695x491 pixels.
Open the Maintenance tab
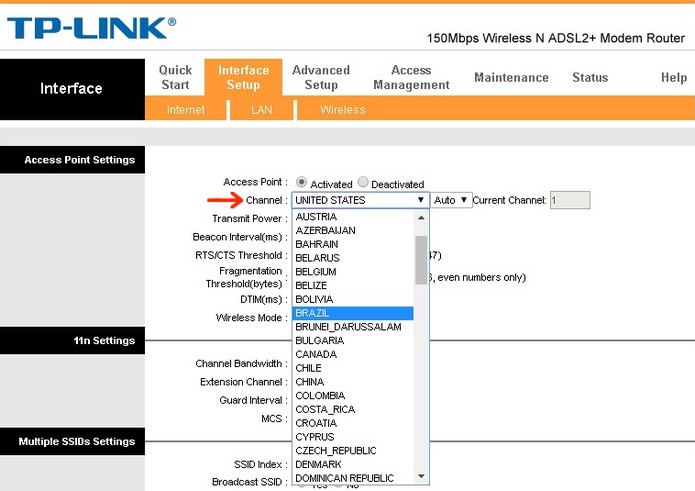click(x=511, y=78)
